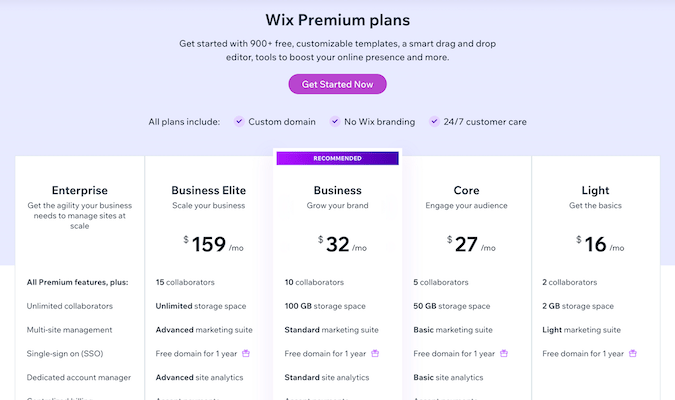Choose the Business plan title
Screen dimensions: 675x400
[x=337, y=190]
